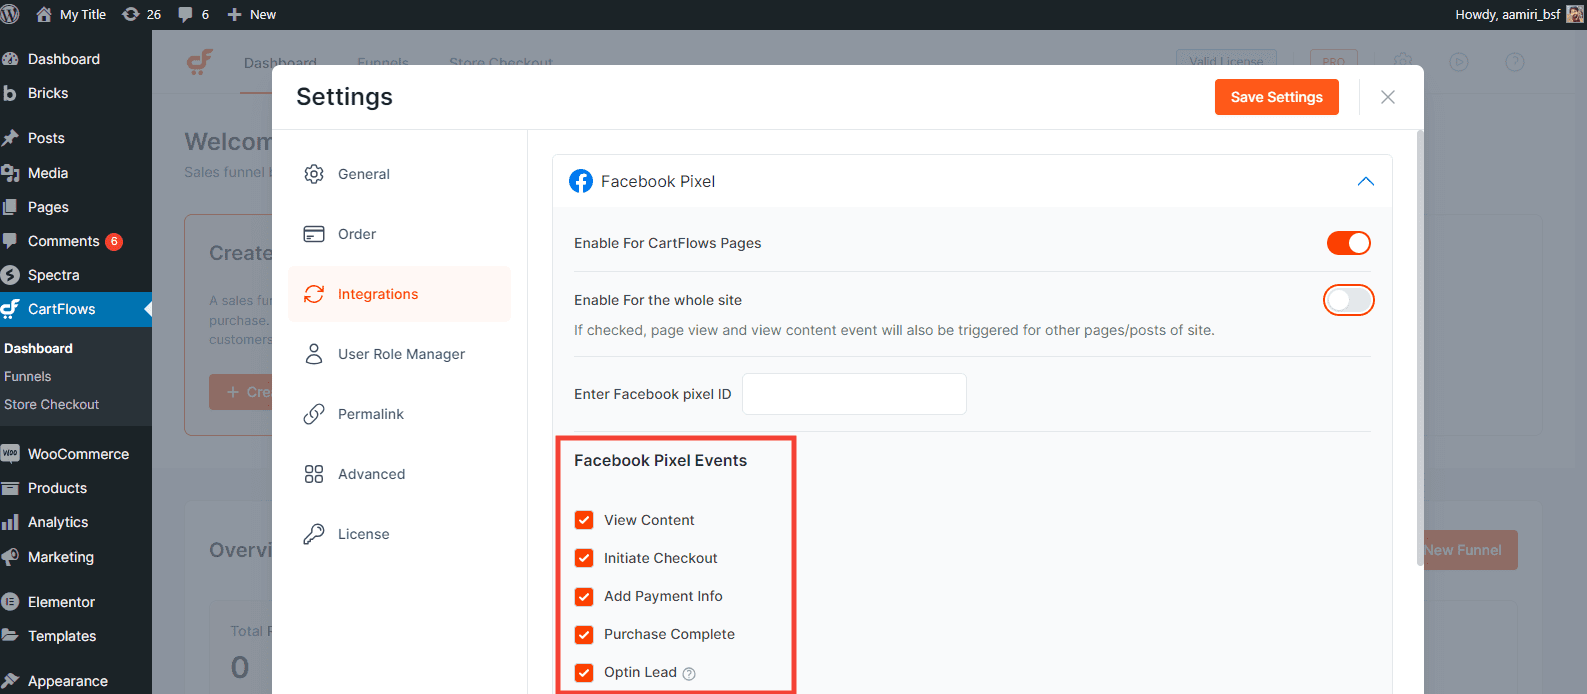
Task: Switch to the Integrations settings tab
Action: 378,294
